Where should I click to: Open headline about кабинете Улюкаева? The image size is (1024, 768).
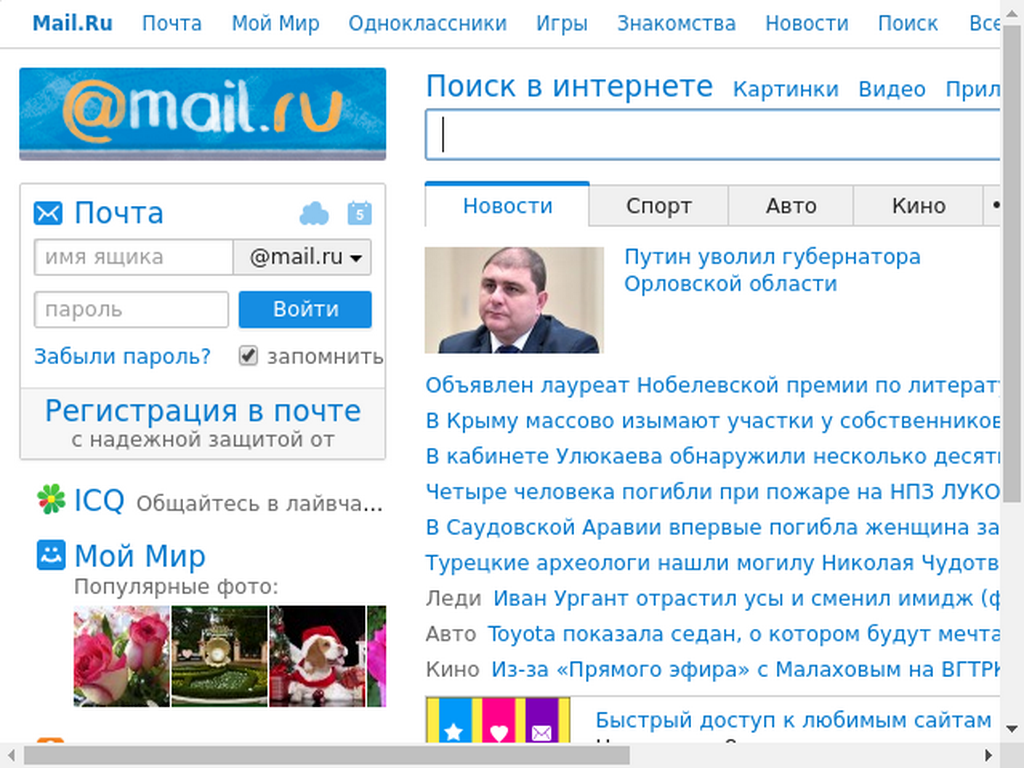pyautogui.click(x=712, y=456)
